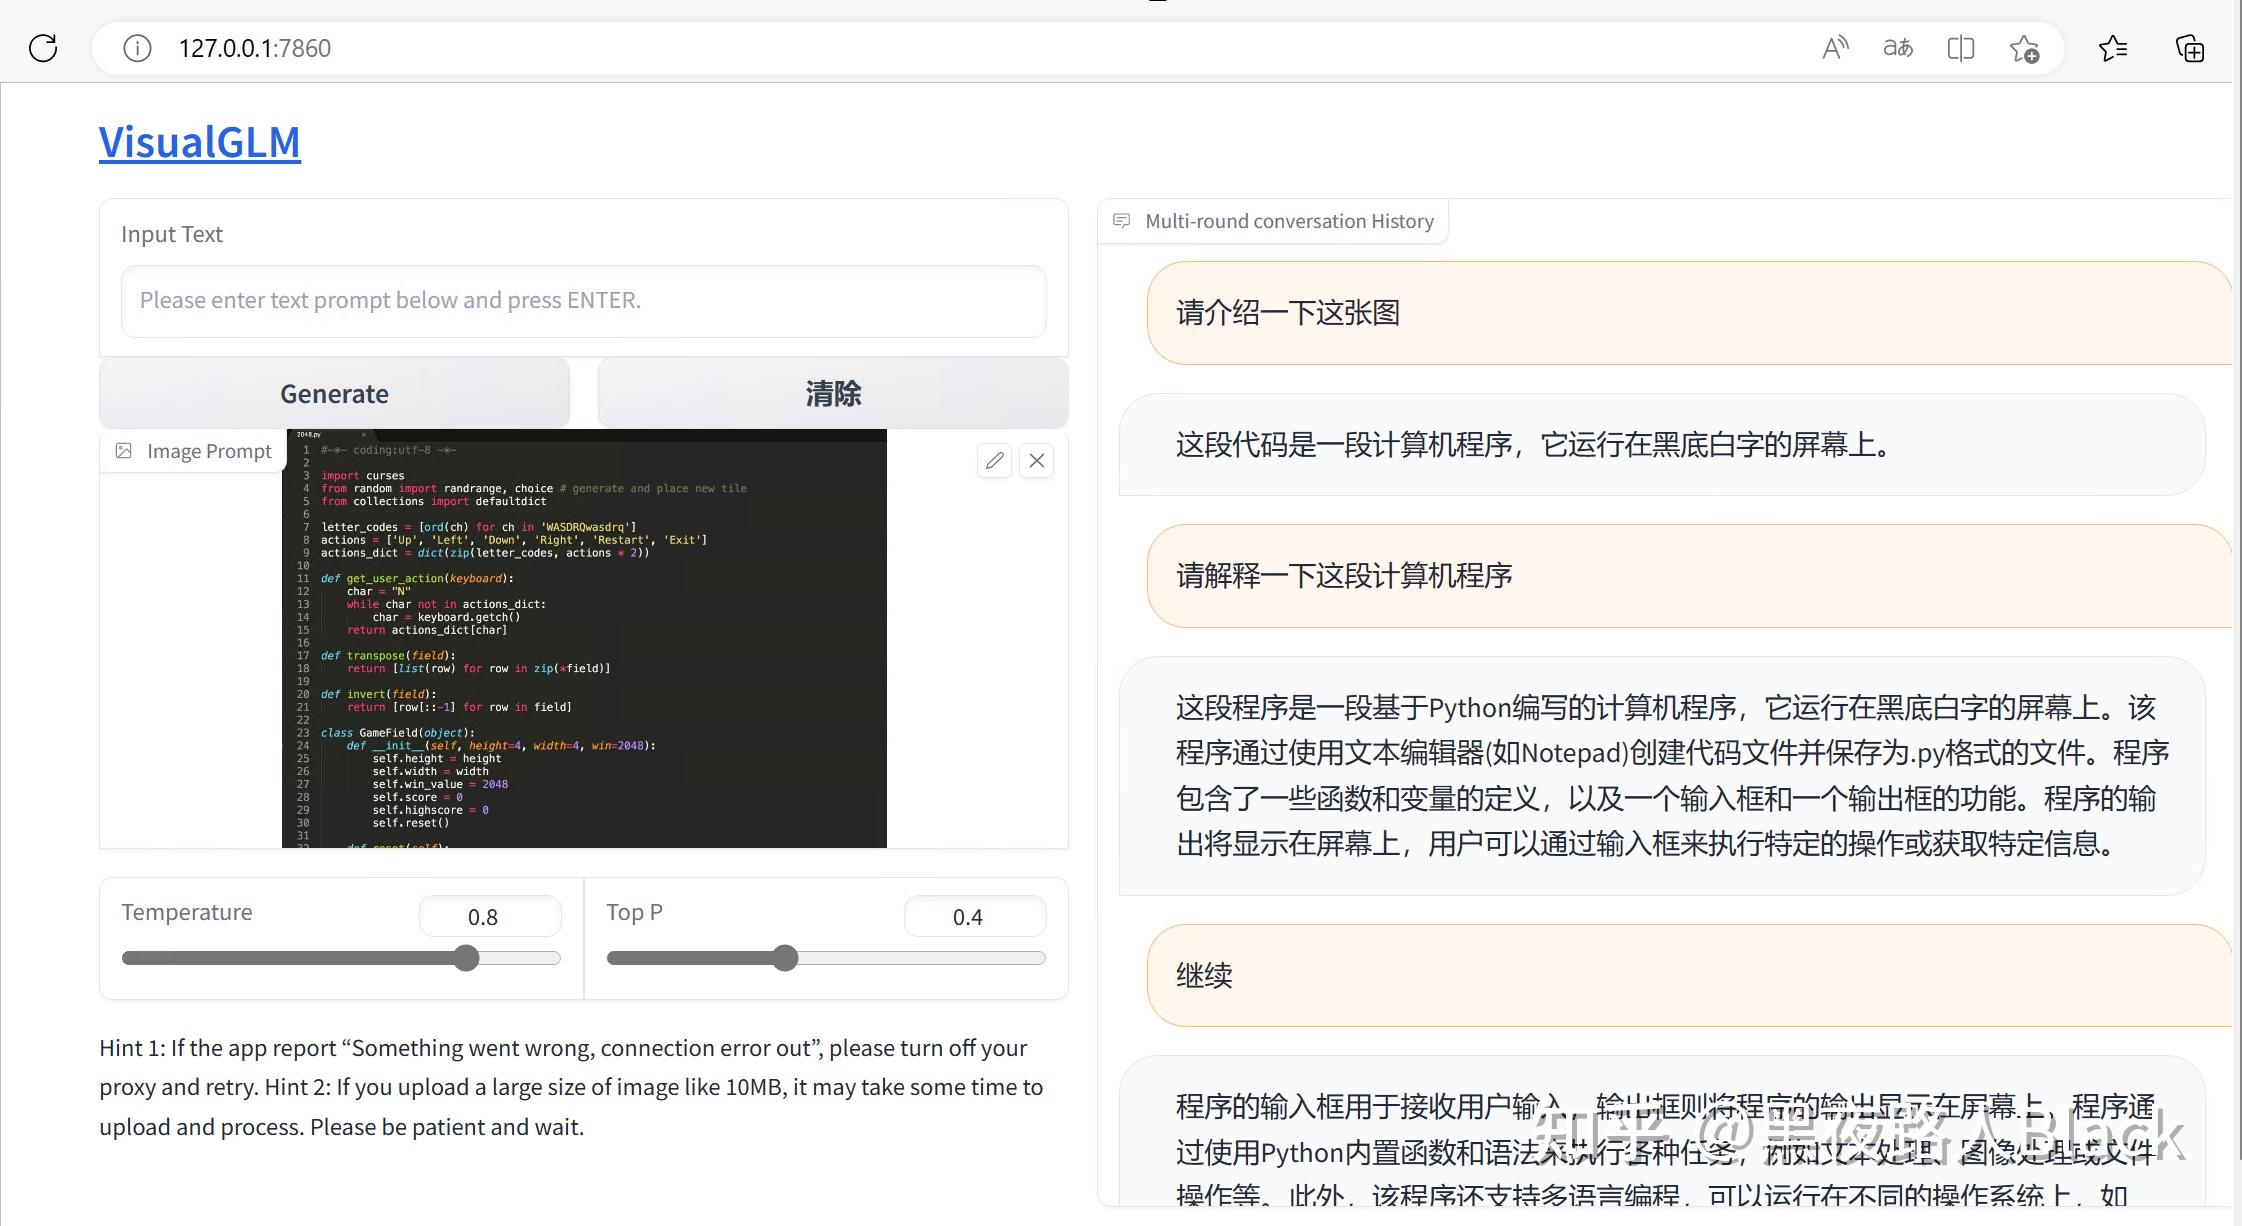Click the Image Prompt label icon
The image size is (2242, 1226).
[124, 451]
